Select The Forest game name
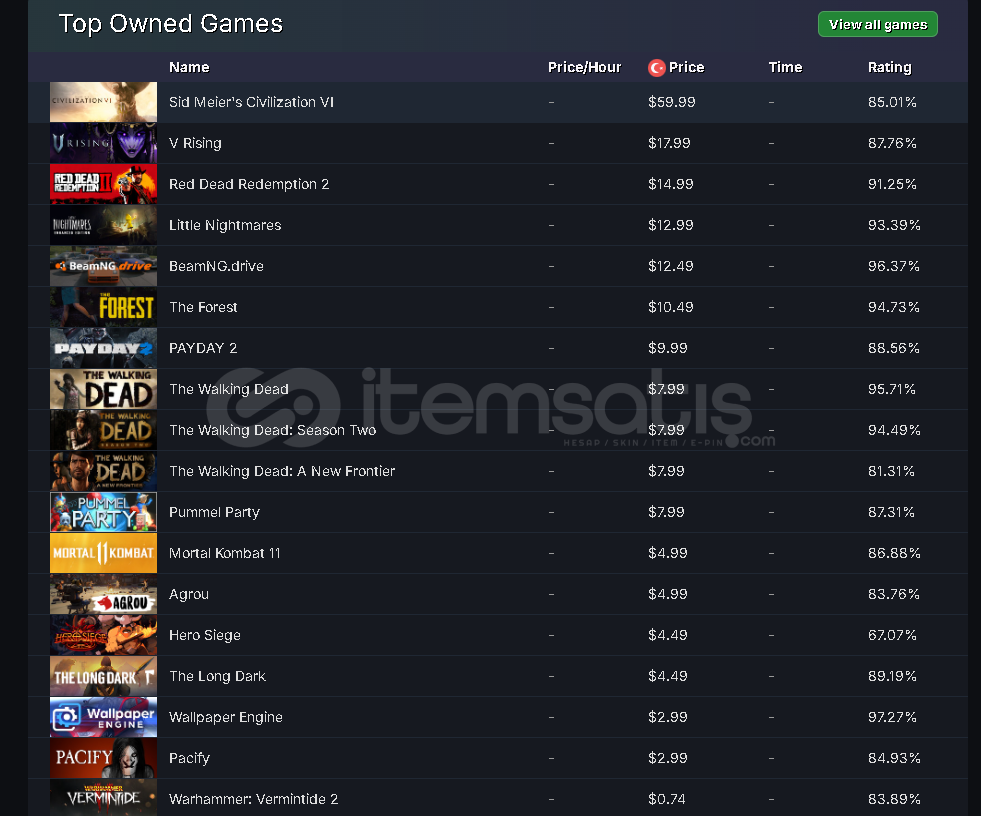Screen dimensions: 981x816 (203, 307)
